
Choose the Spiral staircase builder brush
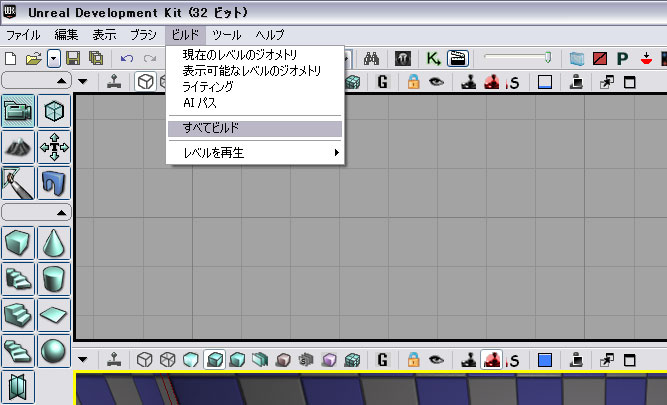coord(18,351)
